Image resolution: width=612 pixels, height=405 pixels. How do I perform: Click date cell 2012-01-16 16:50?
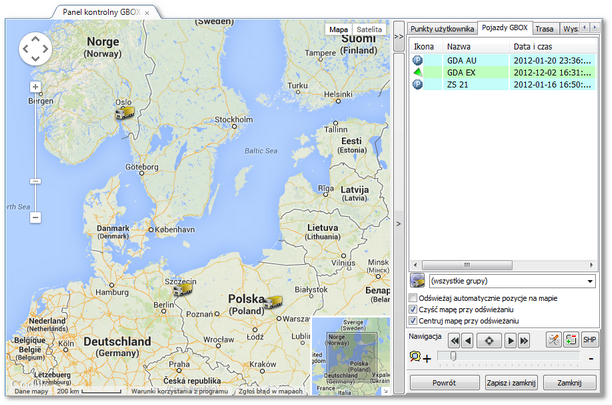click(552, 85)
